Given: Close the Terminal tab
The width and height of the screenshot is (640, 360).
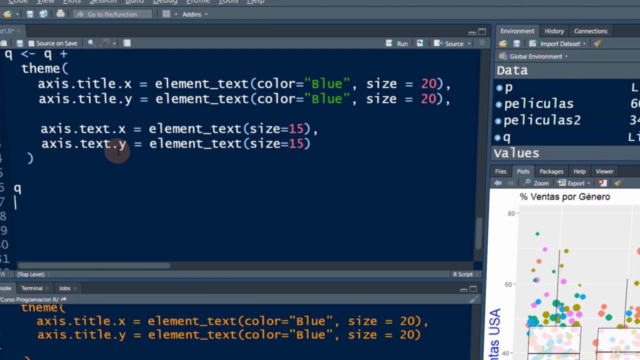Looking at the screenshot, I should coord(47,289).
